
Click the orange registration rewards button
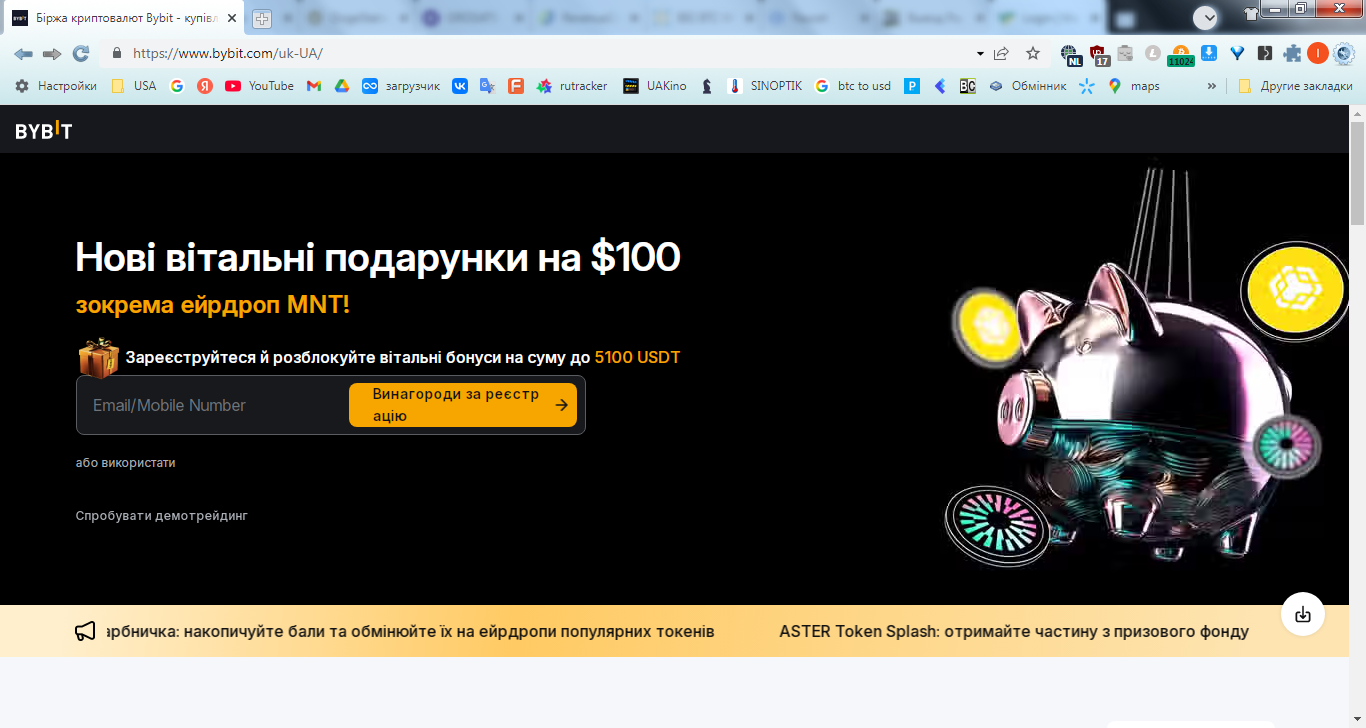pos(463,405)
